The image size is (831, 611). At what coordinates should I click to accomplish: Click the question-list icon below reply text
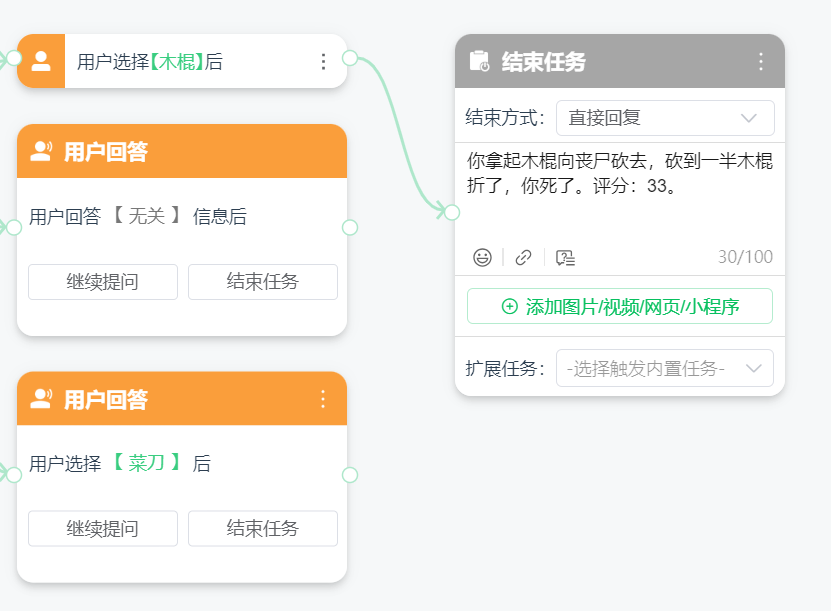[565, 257]
